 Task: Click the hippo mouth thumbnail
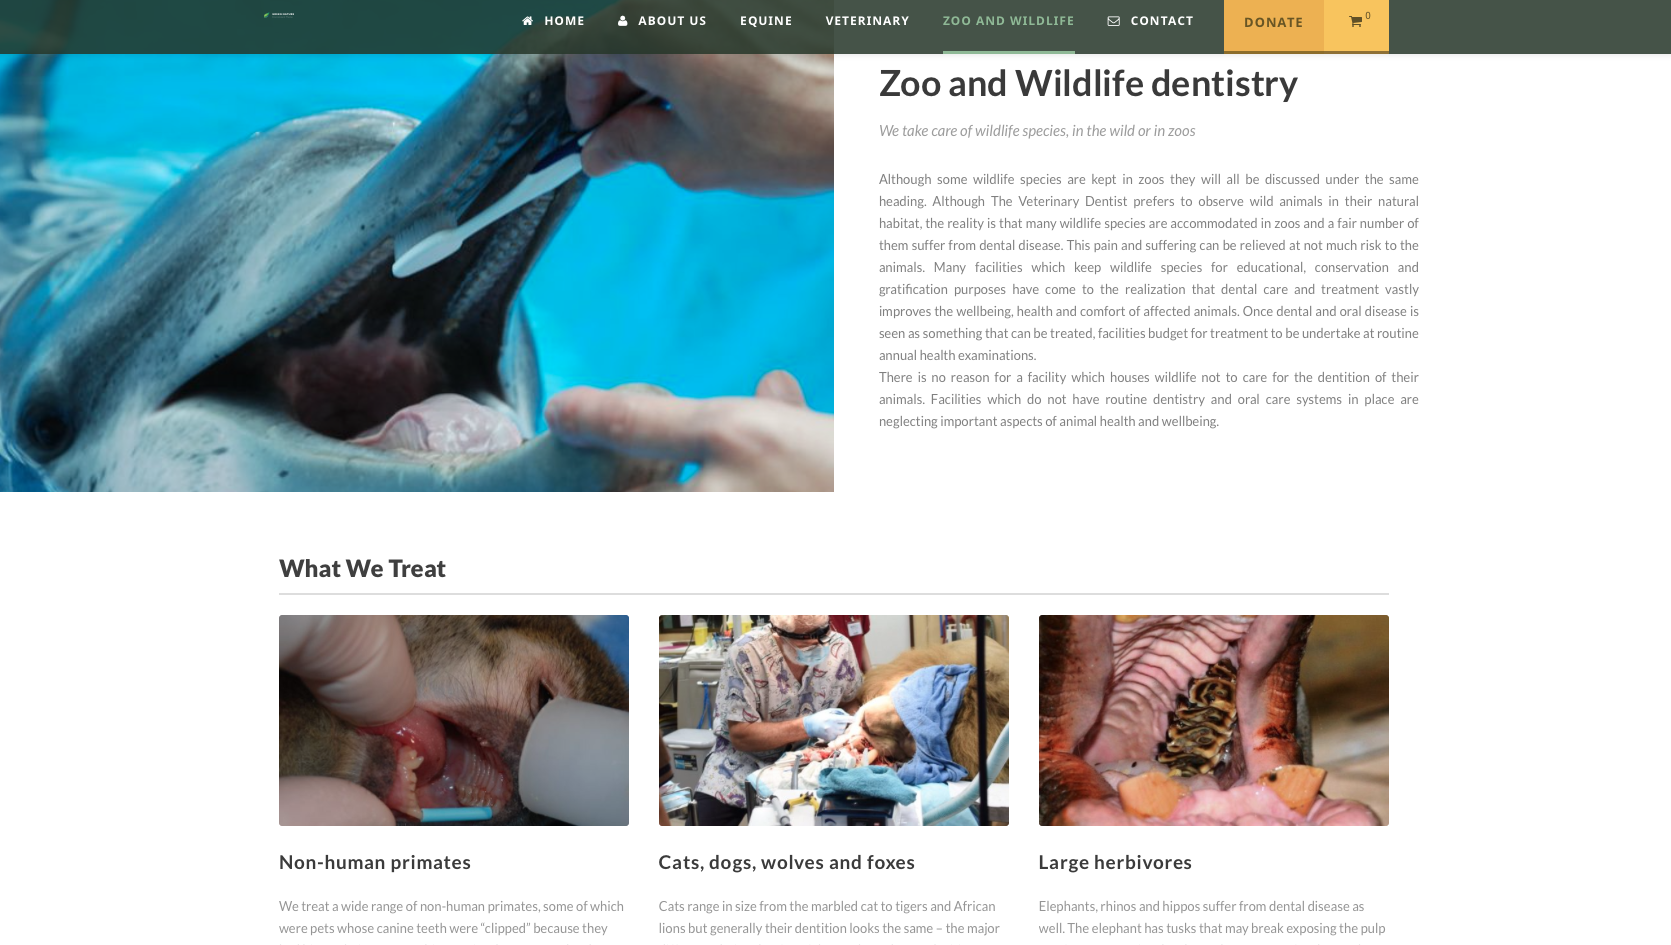click(1214, 720)
